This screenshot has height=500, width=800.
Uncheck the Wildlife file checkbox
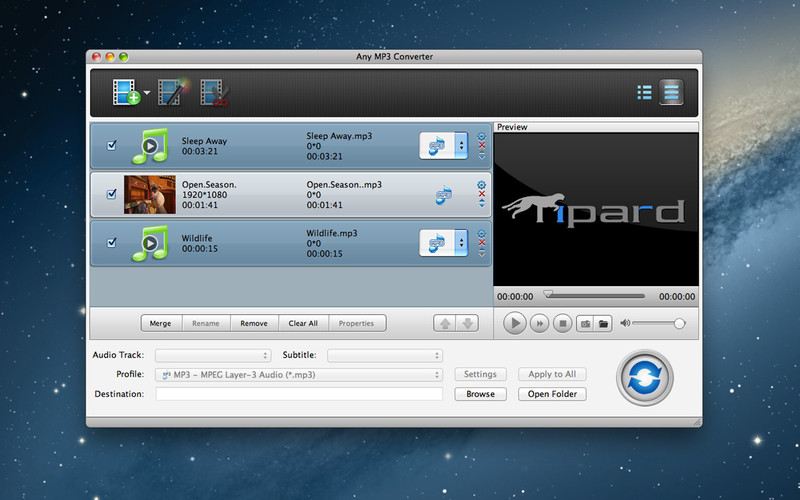[111, 243]
